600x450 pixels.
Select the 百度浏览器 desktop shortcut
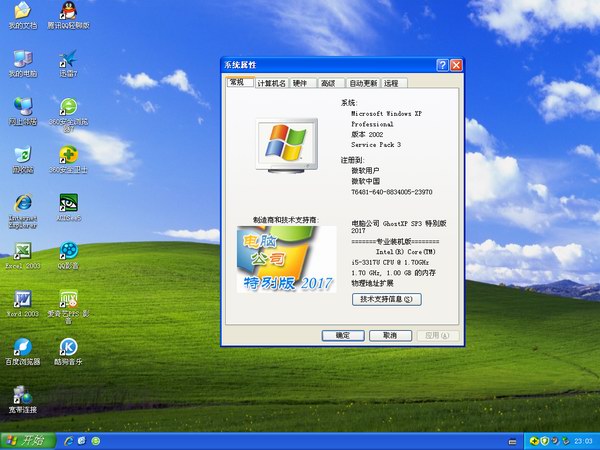[23, 351]
